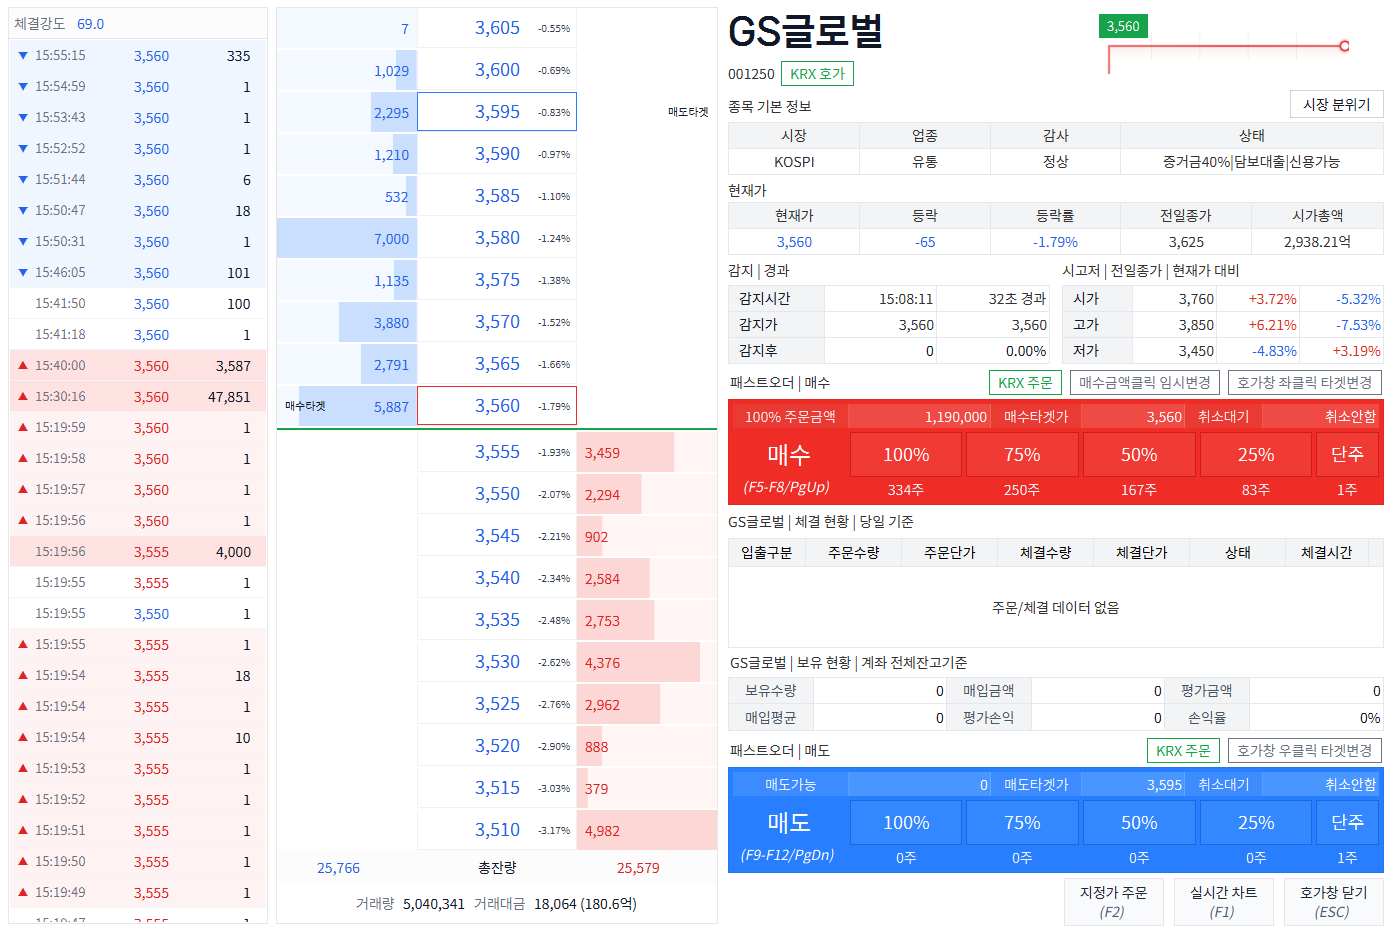
Task: Select the trade row with volume 4,000
Action: (x=138, y=552)
